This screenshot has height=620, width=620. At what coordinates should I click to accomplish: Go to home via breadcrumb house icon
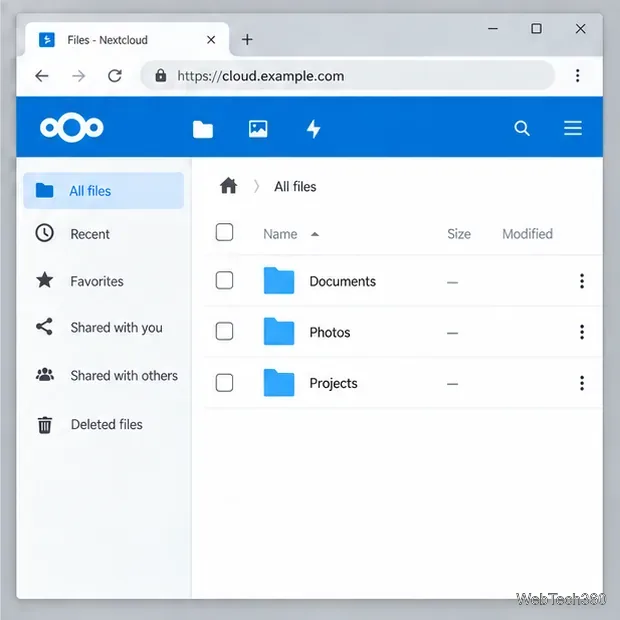pos(229,185)
